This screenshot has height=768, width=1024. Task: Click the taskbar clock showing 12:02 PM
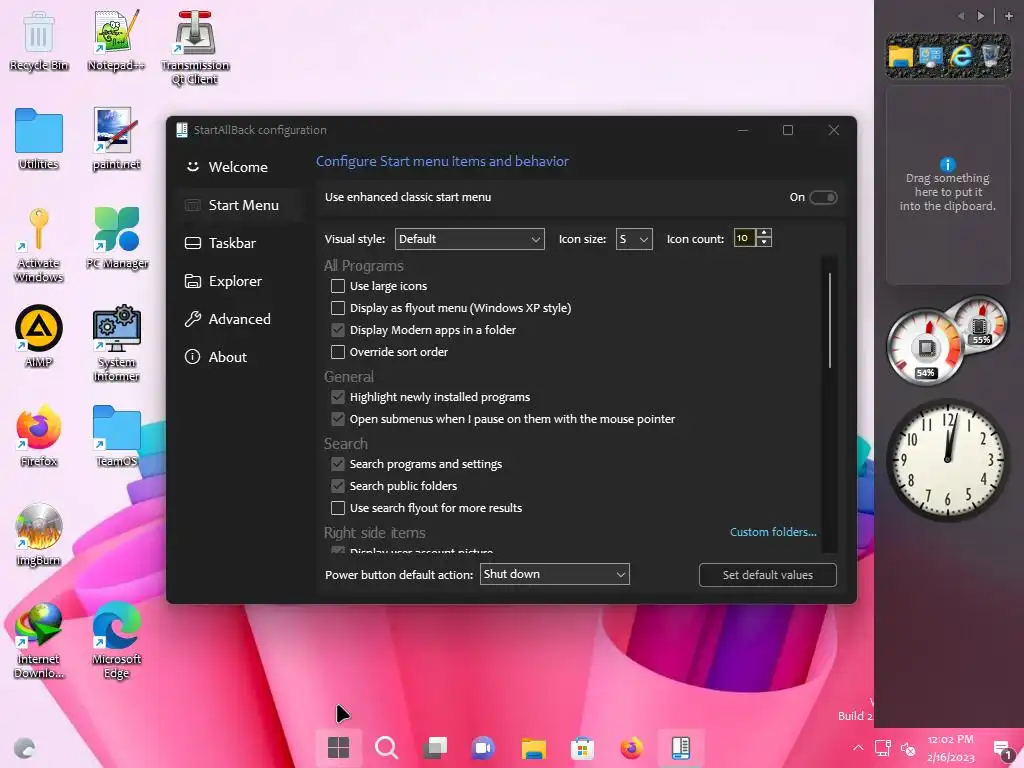pyautogui.click(x=950, y=748)
